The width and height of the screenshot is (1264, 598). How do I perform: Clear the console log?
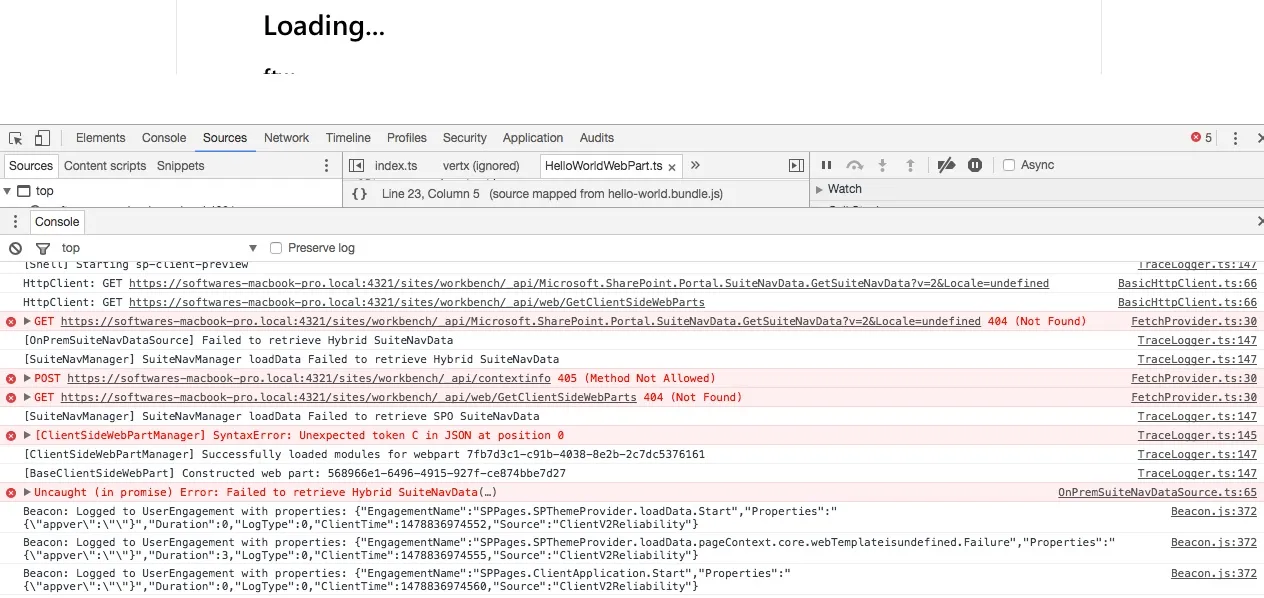pos(15,248)
